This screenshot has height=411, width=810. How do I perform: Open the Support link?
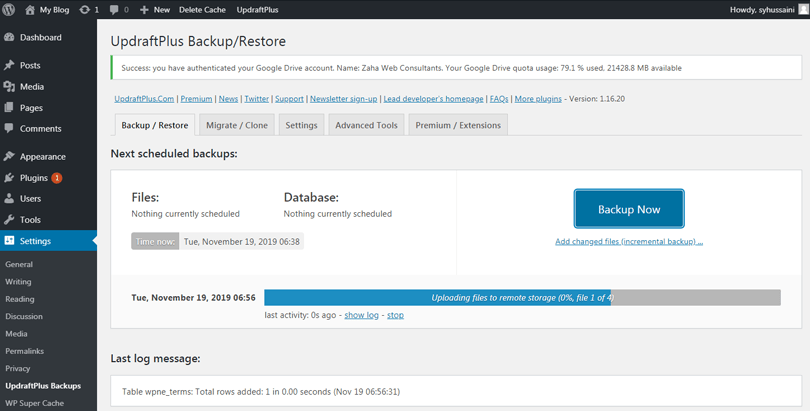(x=289, y=99)
